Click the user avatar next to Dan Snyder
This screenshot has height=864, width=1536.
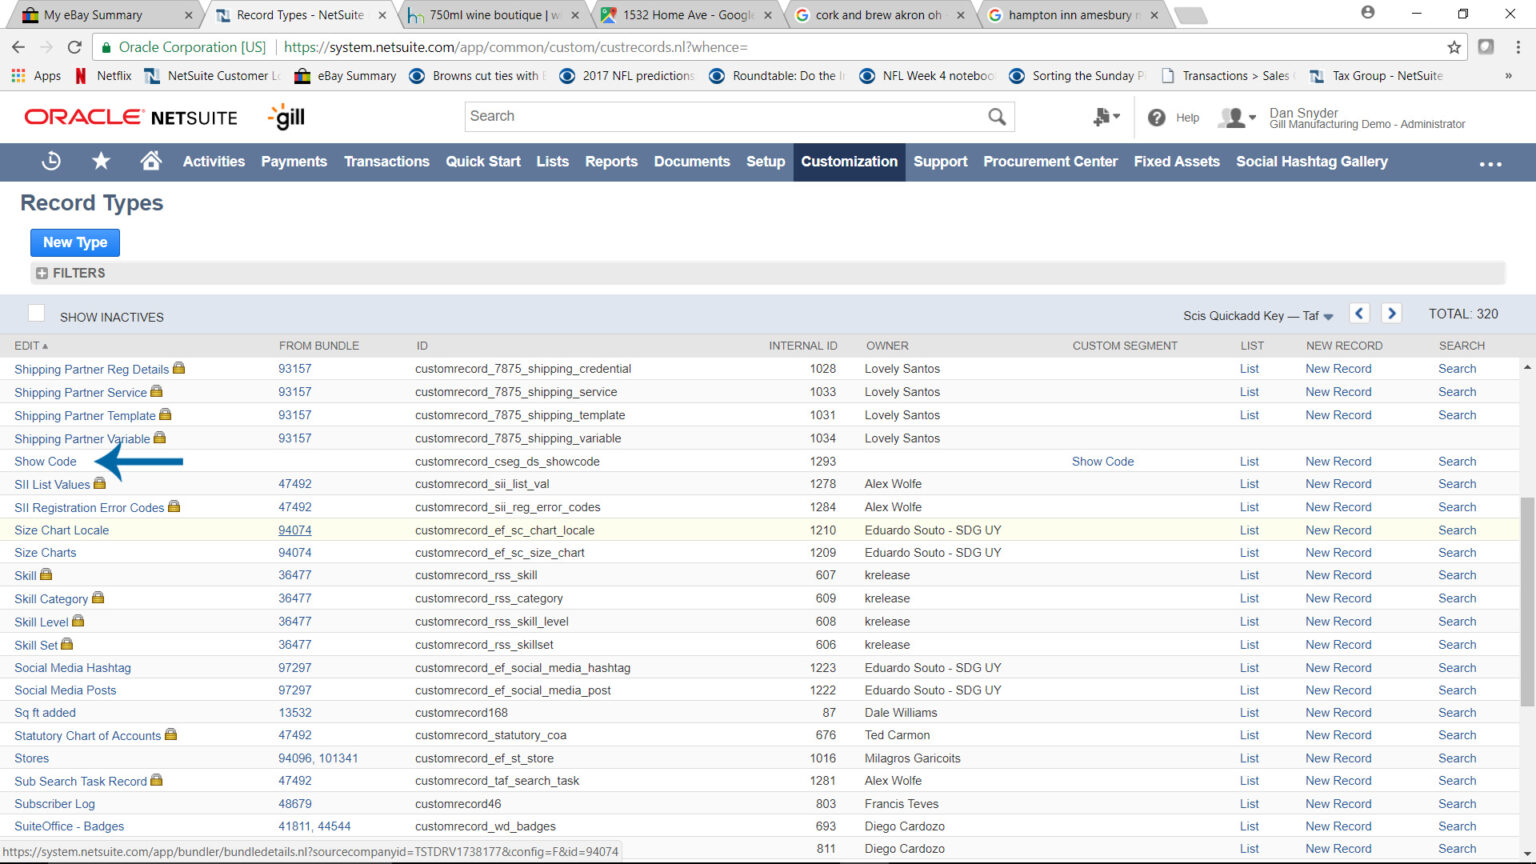click(1231, 117)
